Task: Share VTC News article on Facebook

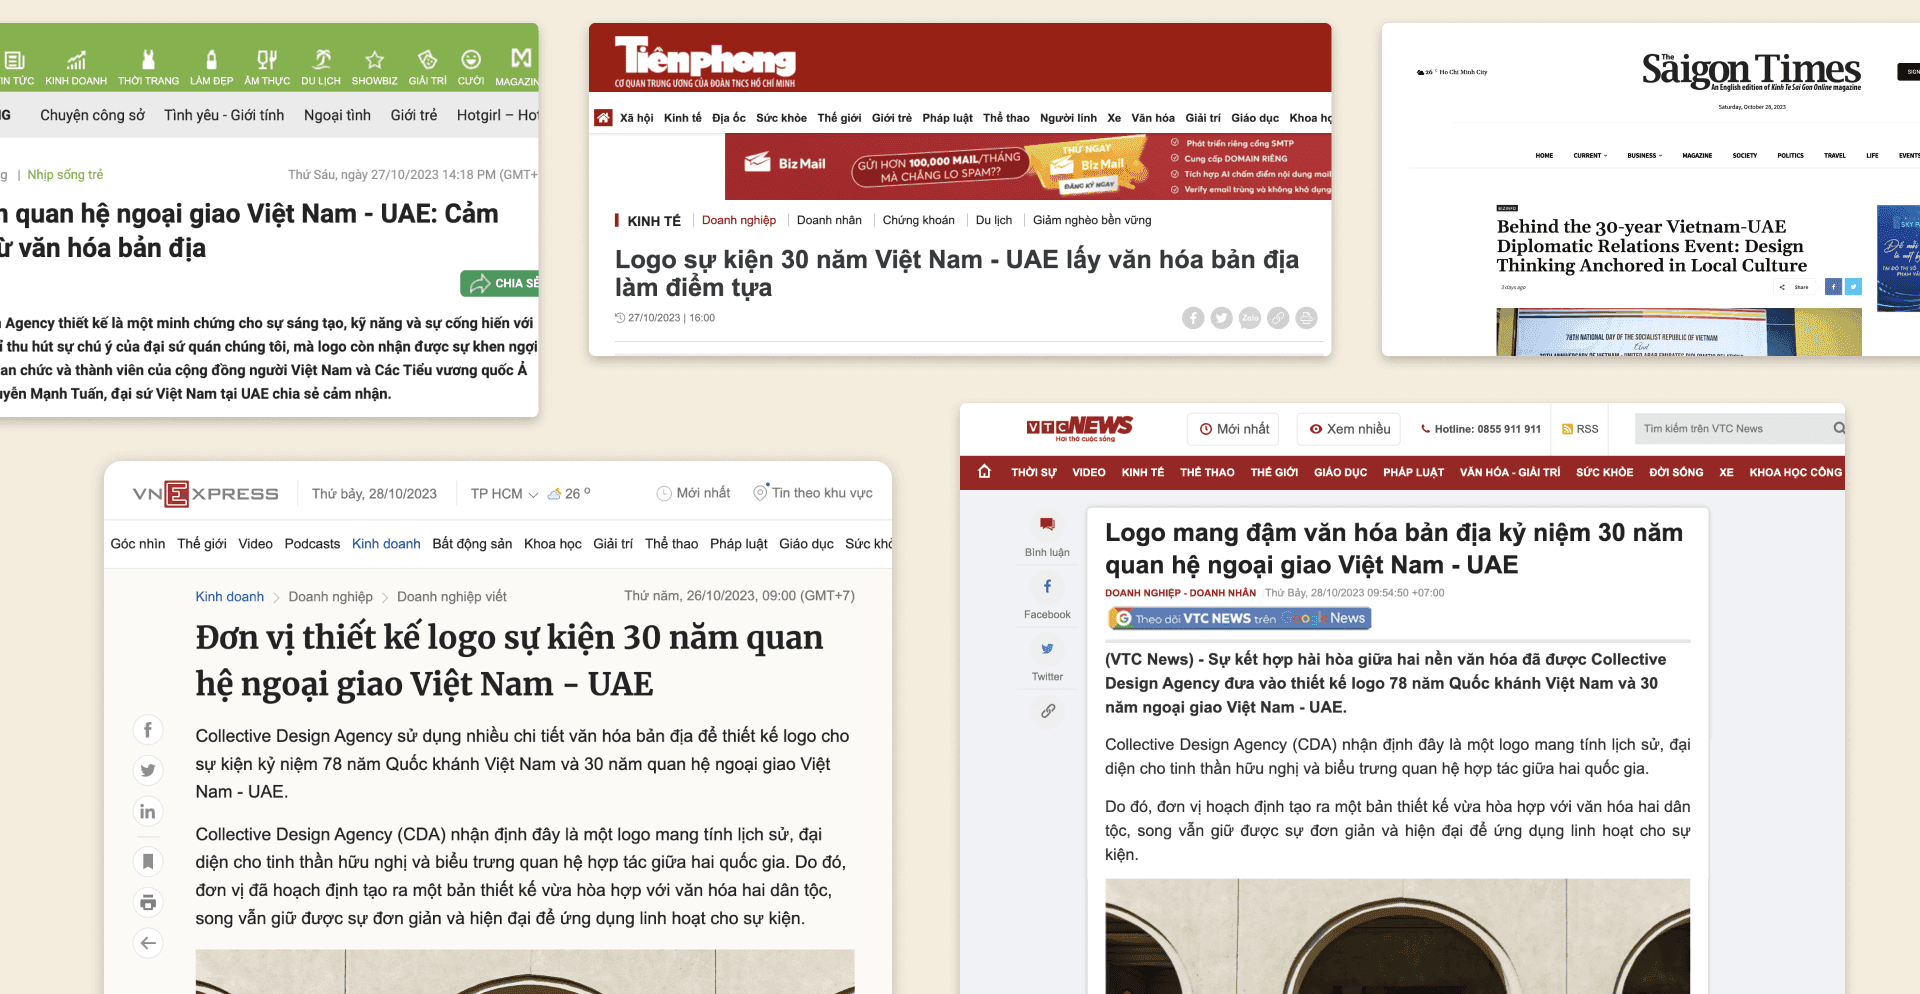Action: [1047, 586]
